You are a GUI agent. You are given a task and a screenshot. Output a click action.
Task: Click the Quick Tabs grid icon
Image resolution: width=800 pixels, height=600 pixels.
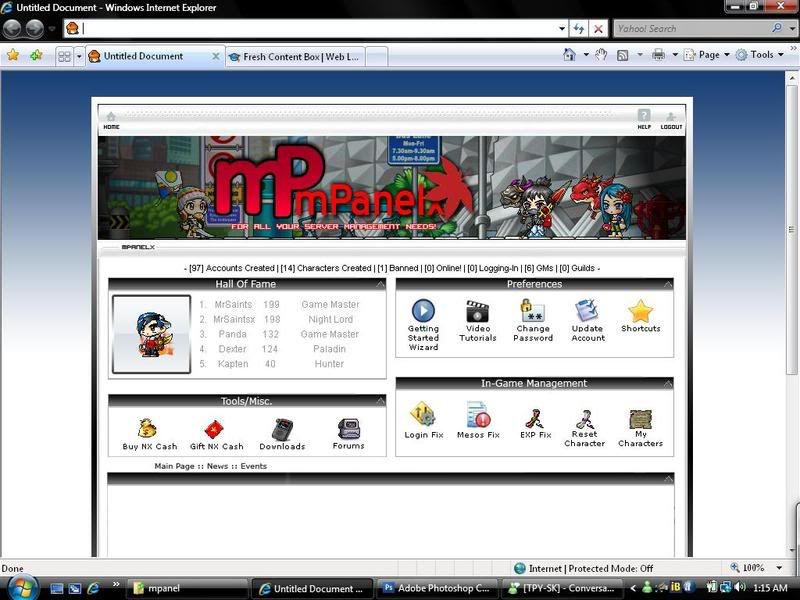[x=64, y=56]
